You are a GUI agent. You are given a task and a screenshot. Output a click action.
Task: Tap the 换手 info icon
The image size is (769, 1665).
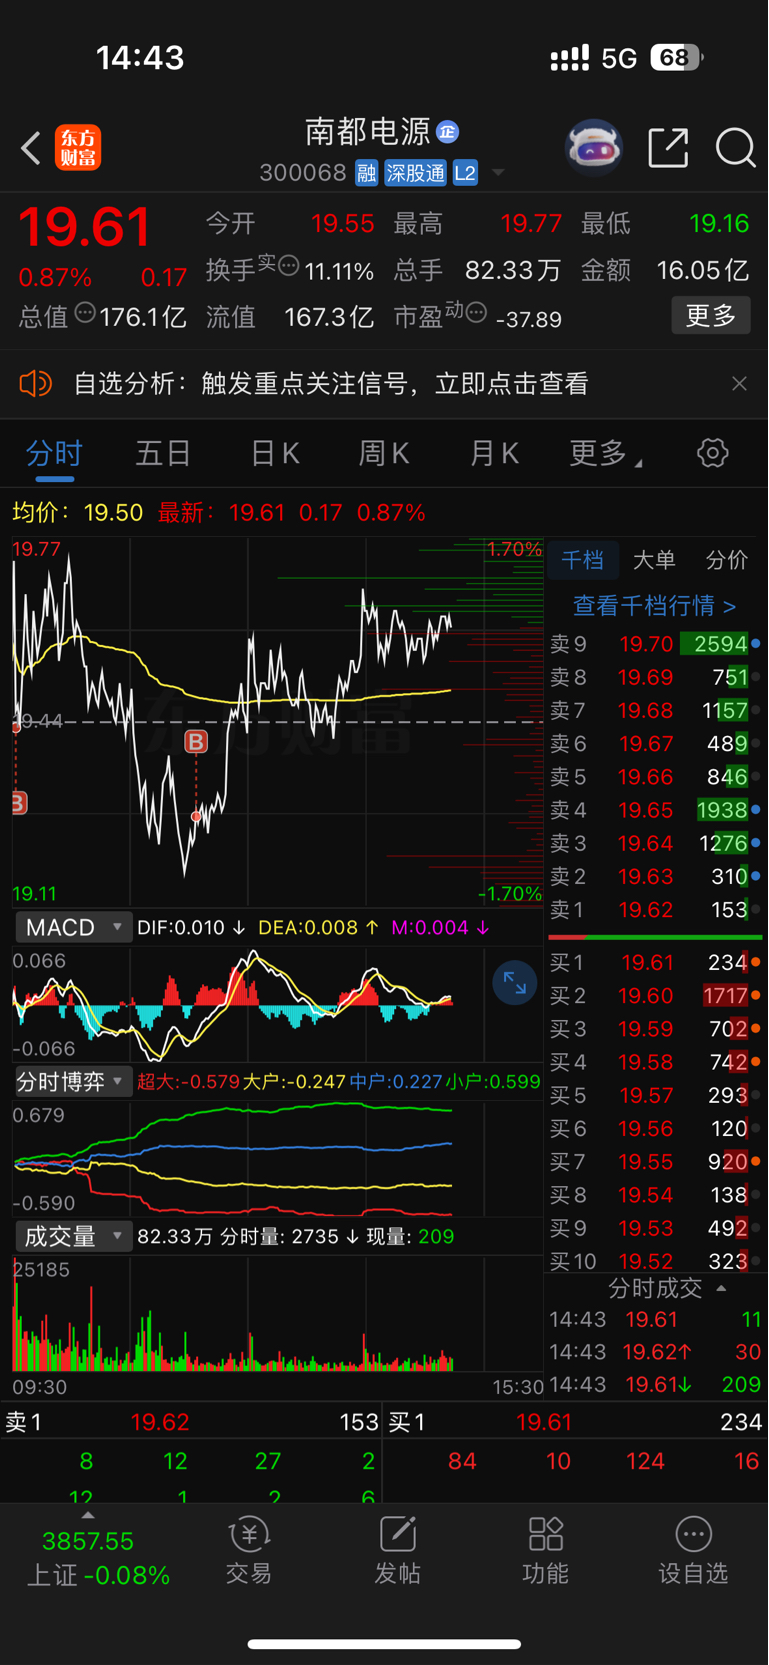[x=288, y=266]
